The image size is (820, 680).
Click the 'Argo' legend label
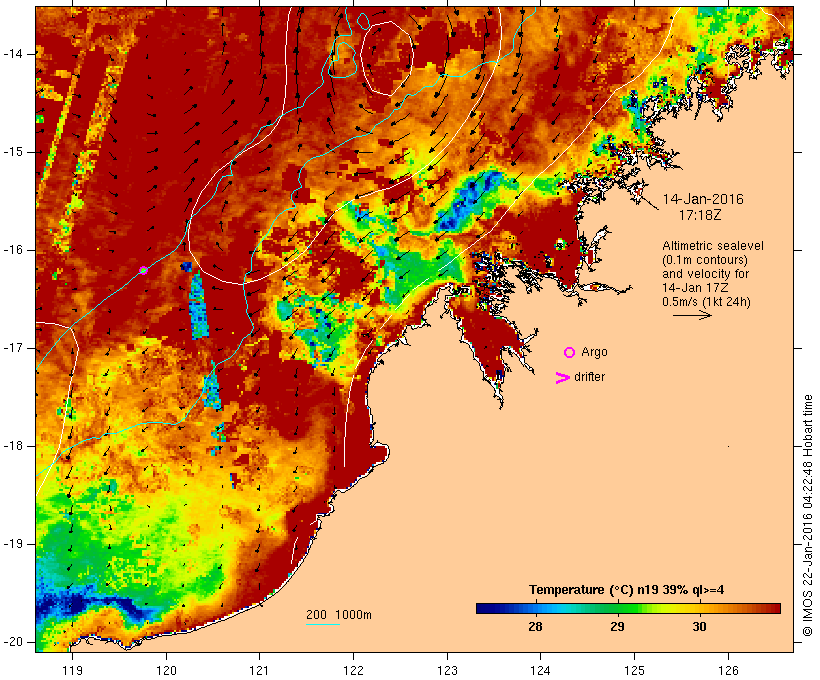tap(594, 352)
